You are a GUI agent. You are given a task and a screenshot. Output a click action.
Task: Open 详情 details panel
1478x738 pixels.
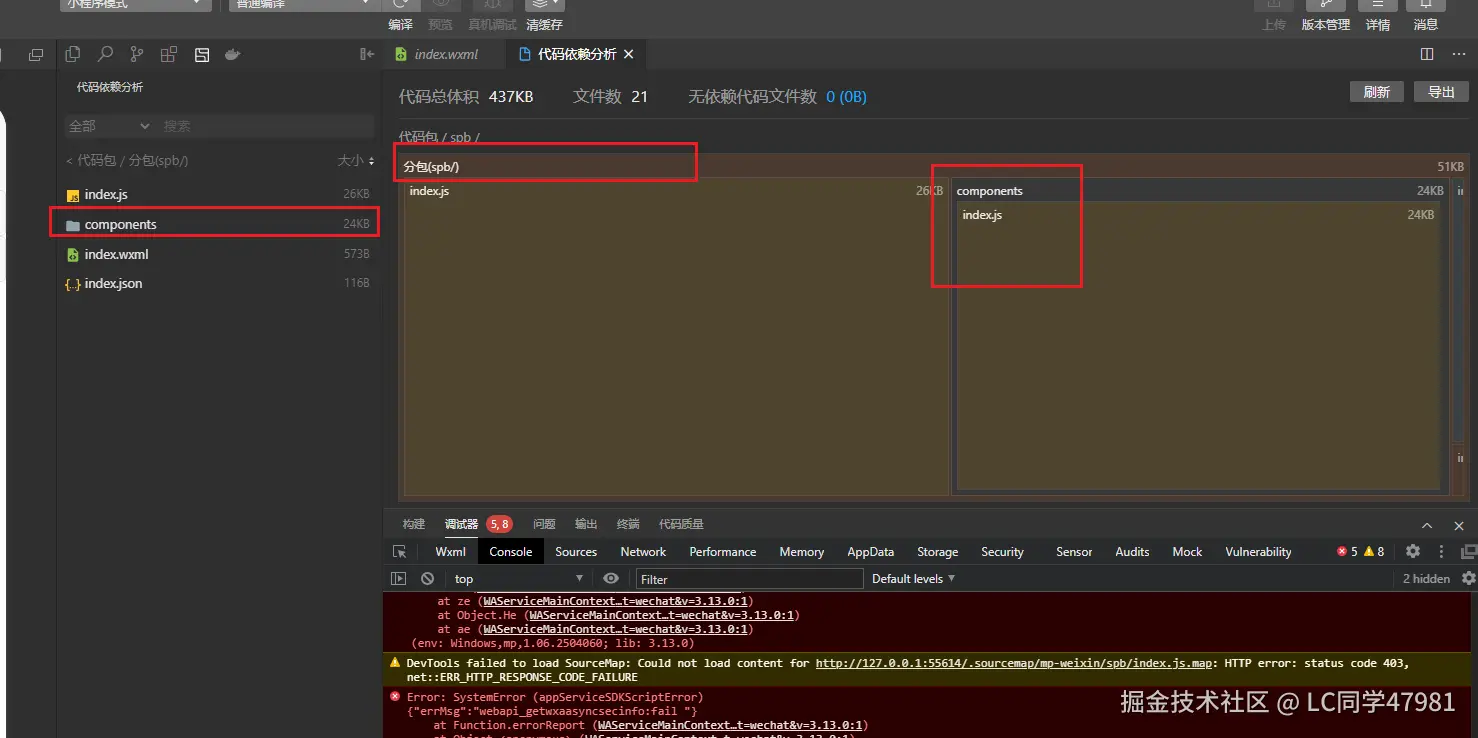(1378, 24)
